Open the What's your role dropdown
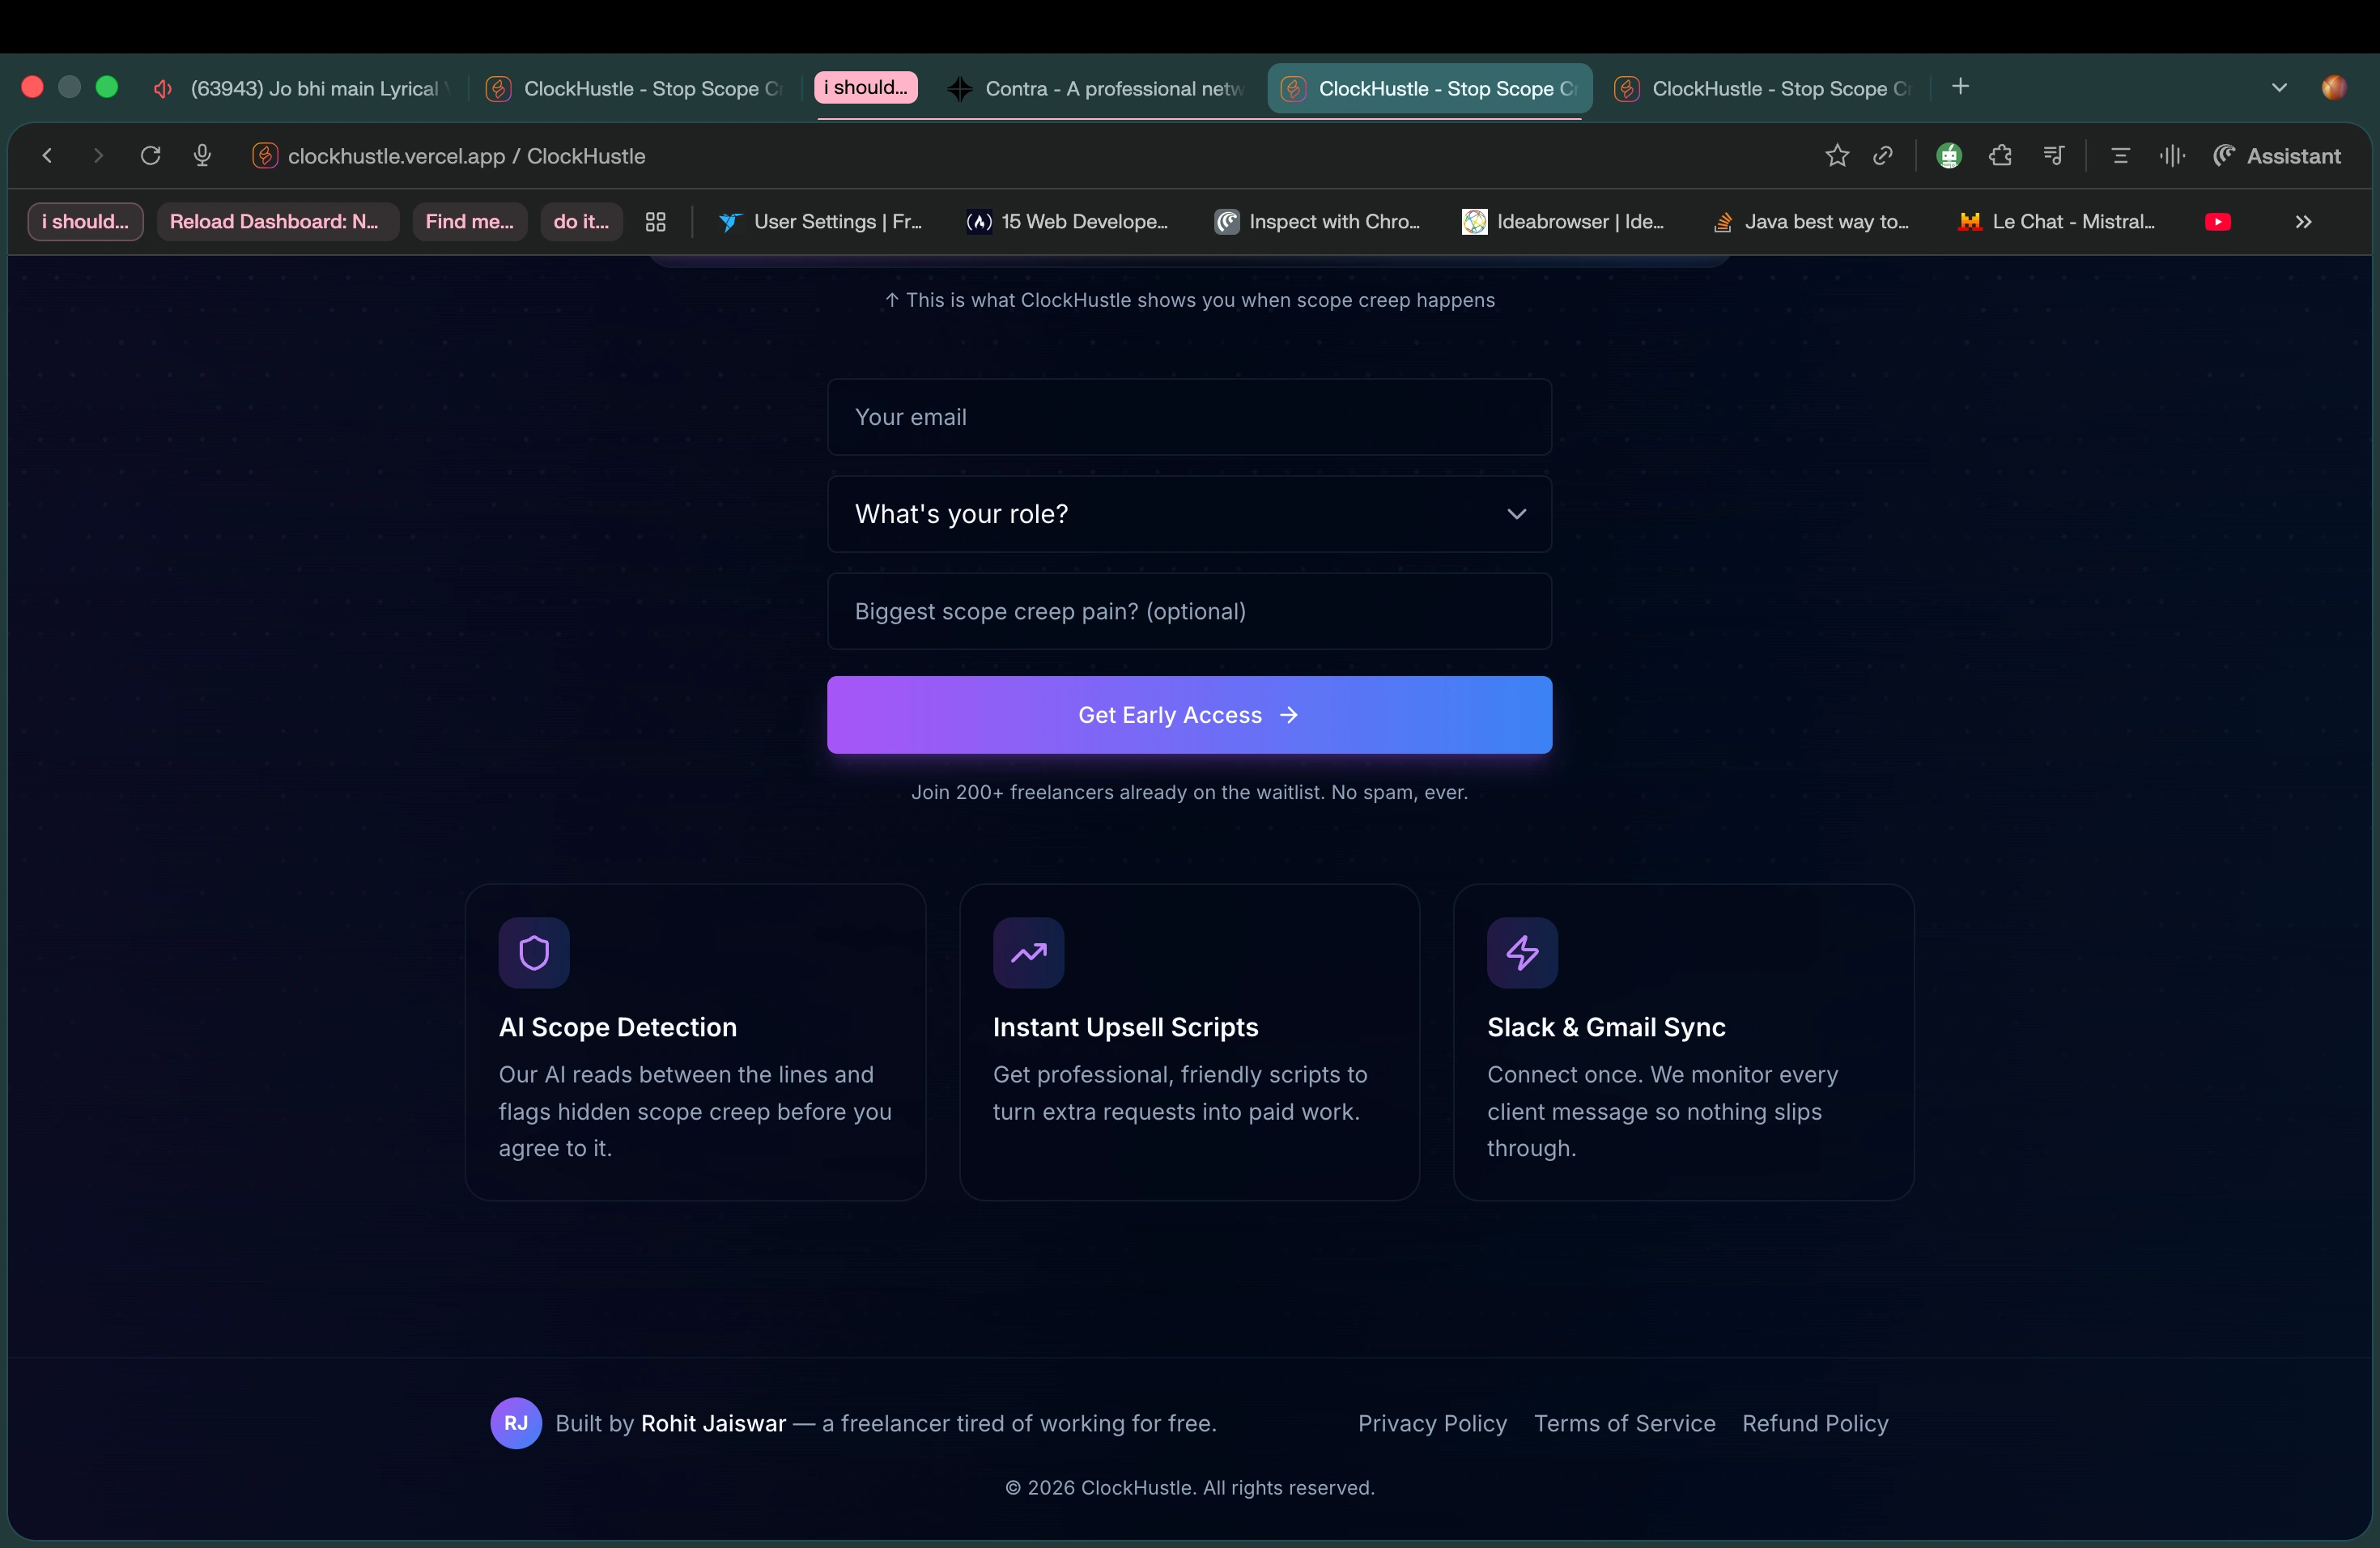2380x1548 pixels. click(1189, 514)
